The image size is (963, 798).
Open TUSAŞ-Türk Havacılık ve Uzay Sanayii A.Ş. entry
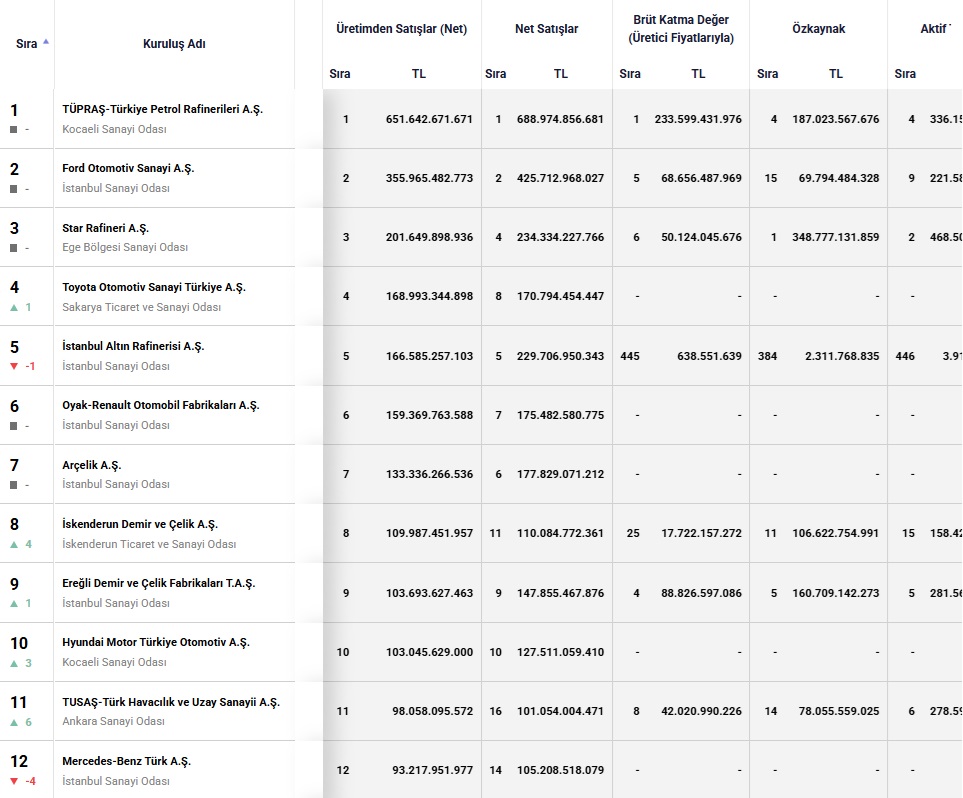[171, 702]
